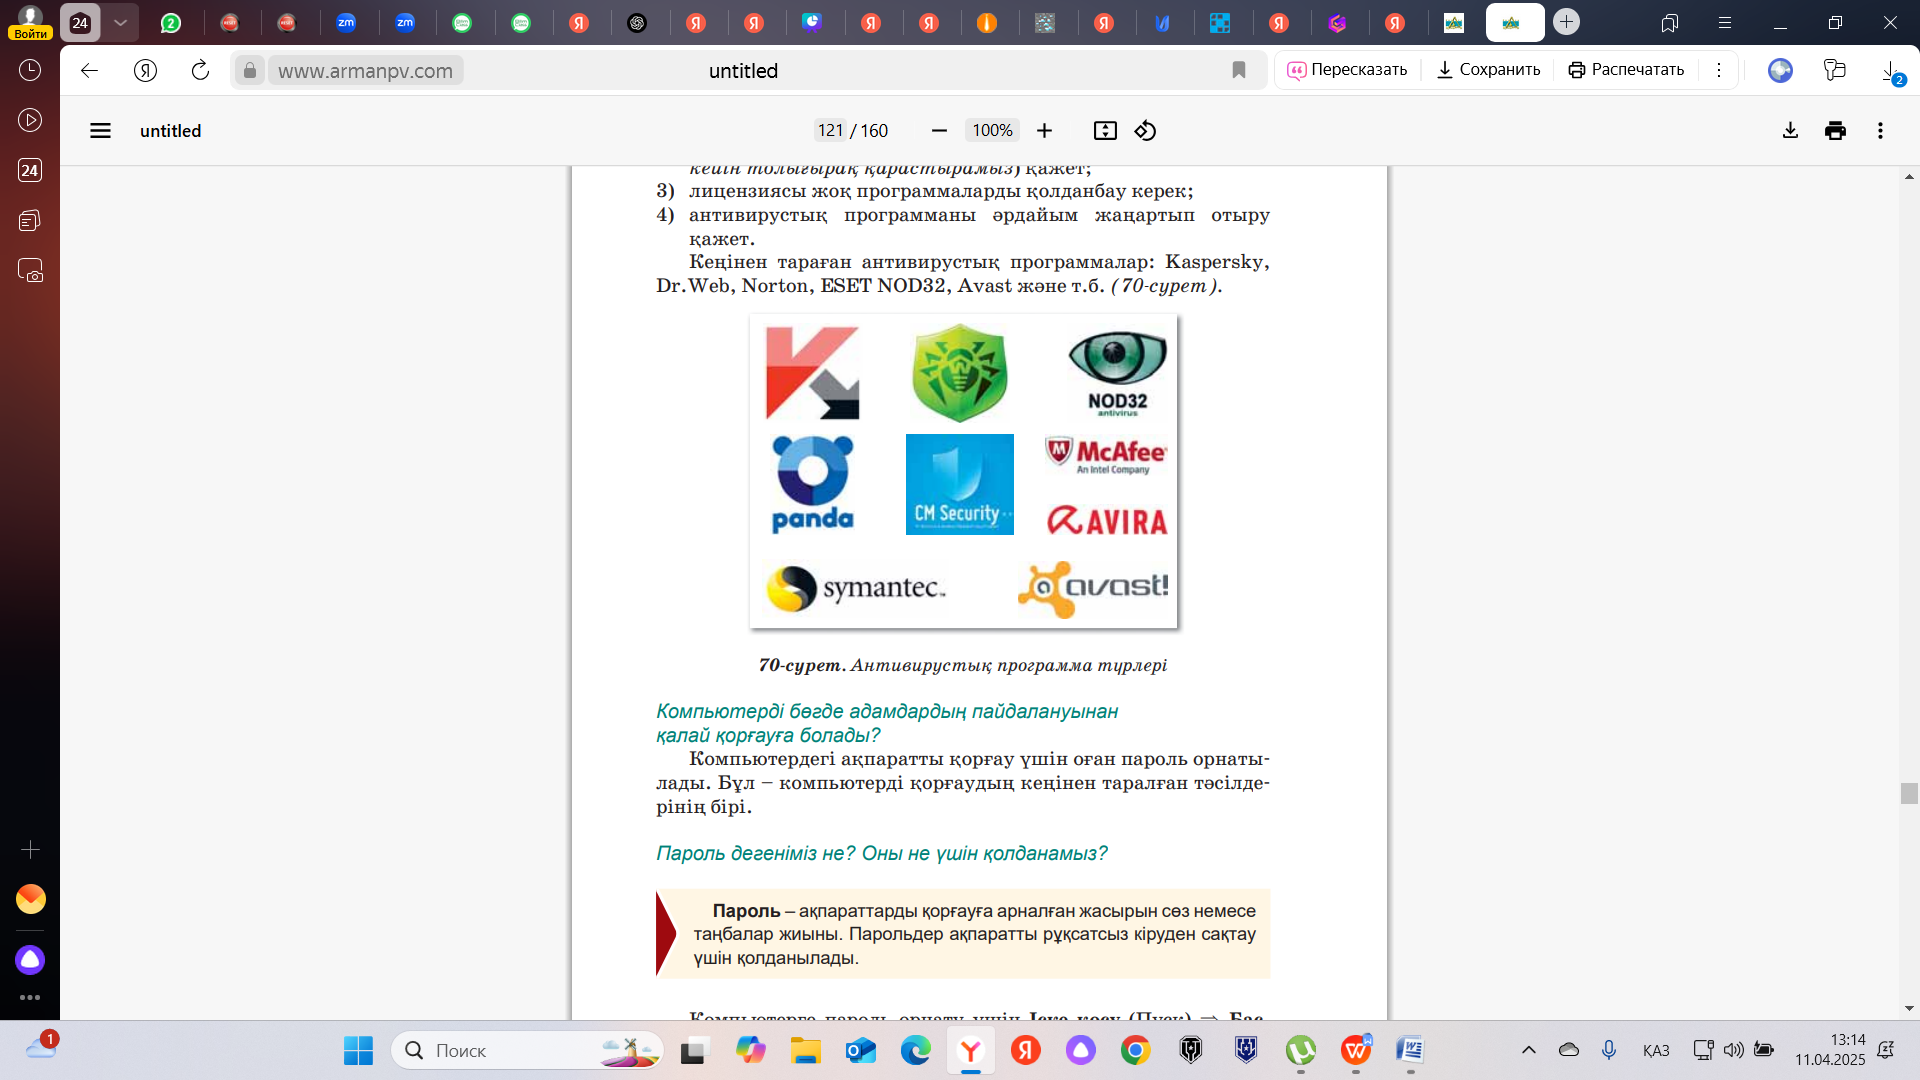Click the rotate page icon
The height and width of the screenshot is (1080, 1920).
[1145, 131]
